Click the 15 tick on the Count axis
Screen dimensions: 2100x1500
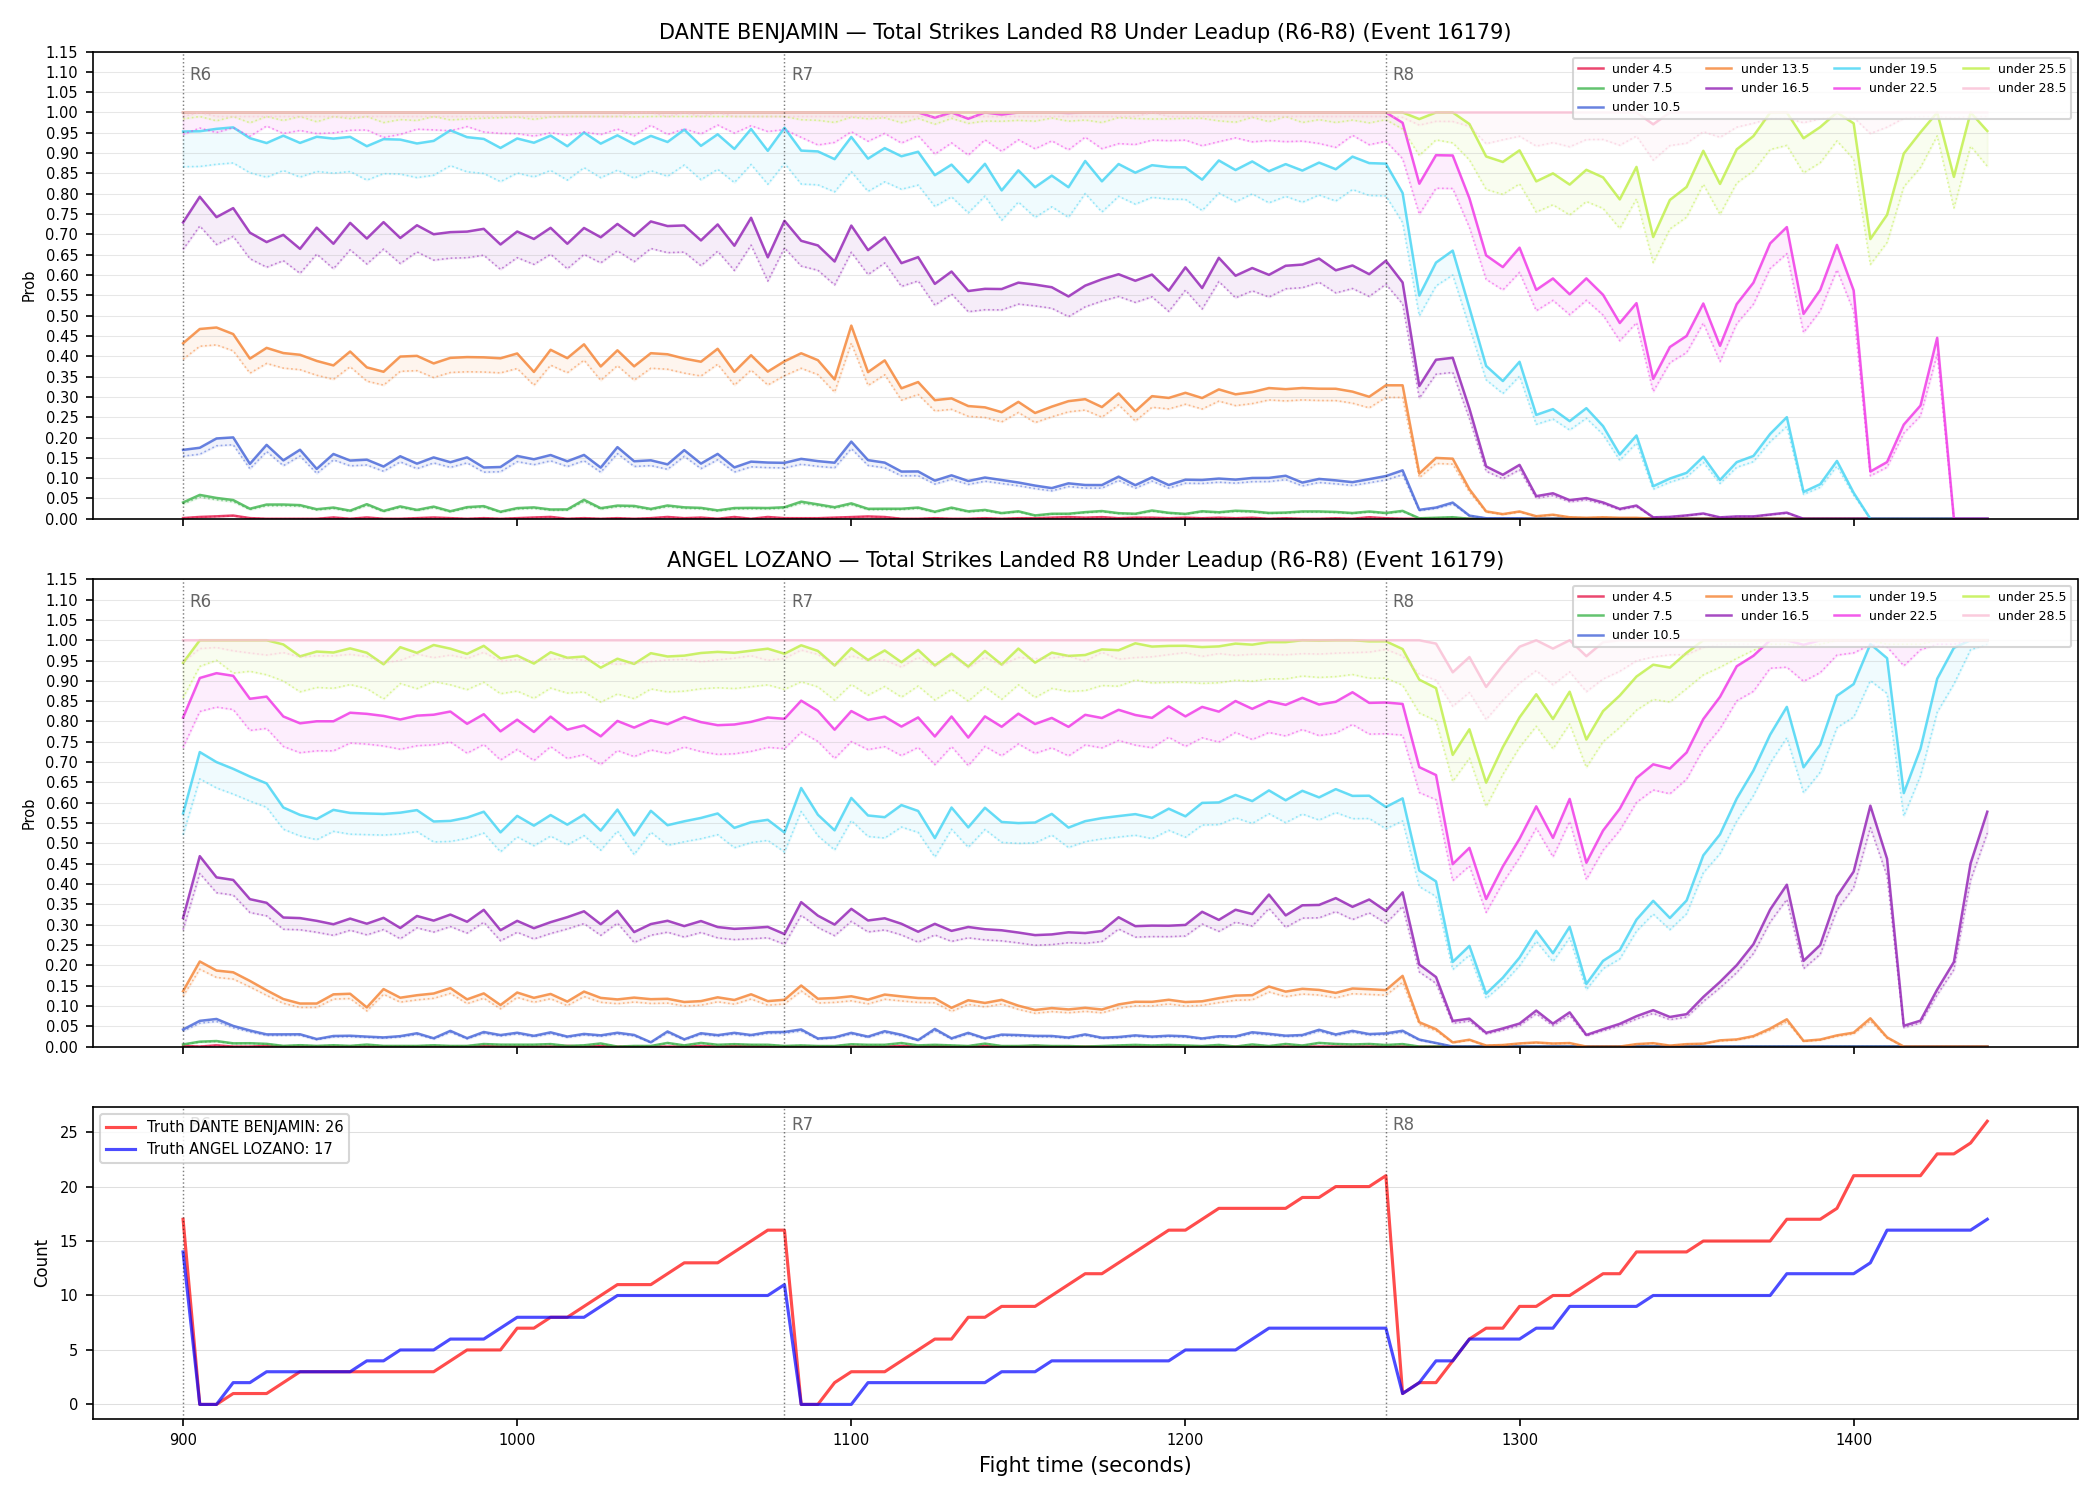68,1241
